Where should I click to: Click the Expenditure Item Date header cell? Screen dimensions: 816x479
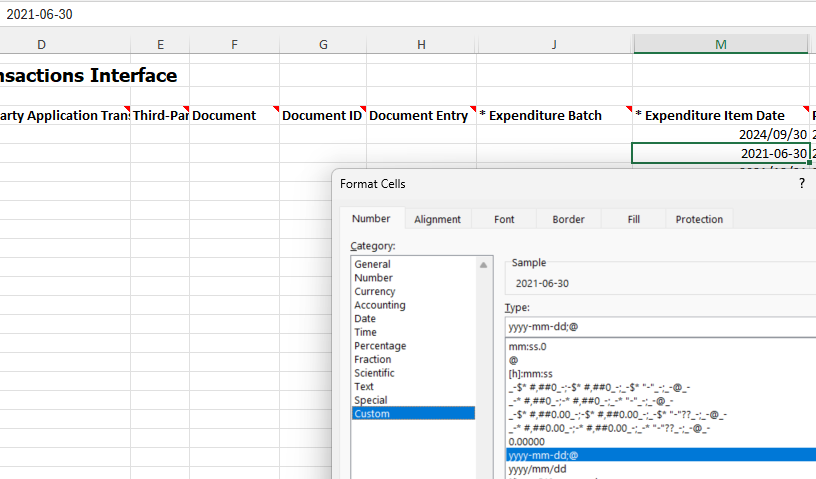coord(721,115)
